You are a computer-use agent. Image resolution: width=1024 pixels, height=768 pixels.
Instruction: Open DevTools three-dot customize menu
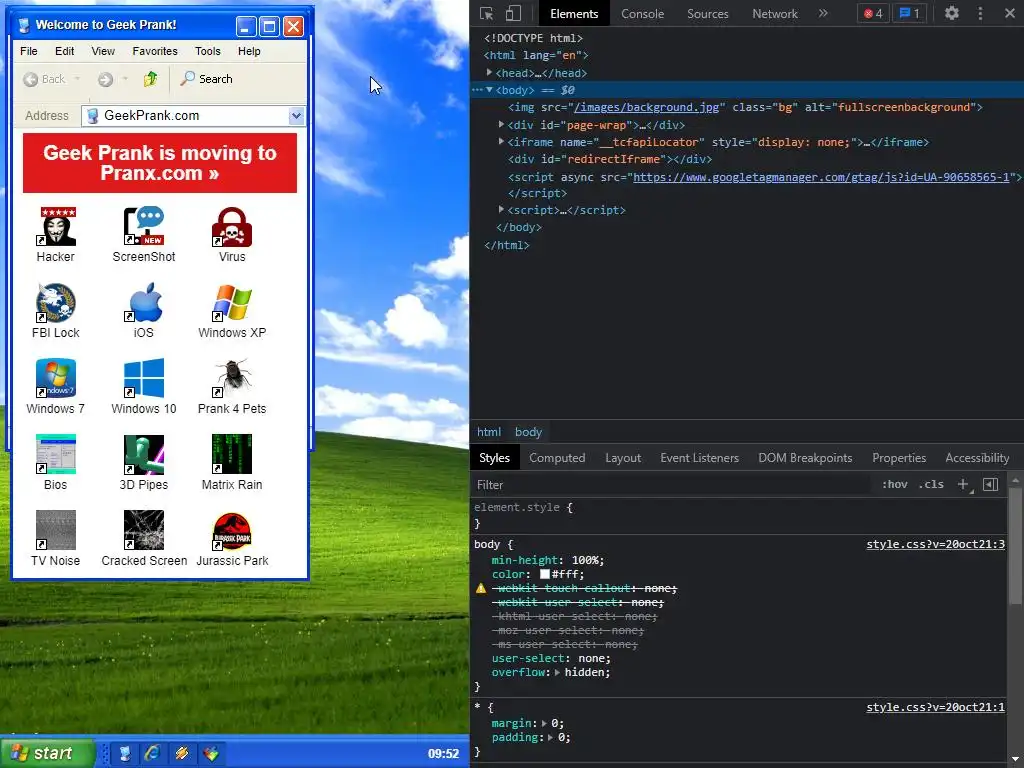click(980, 13)
